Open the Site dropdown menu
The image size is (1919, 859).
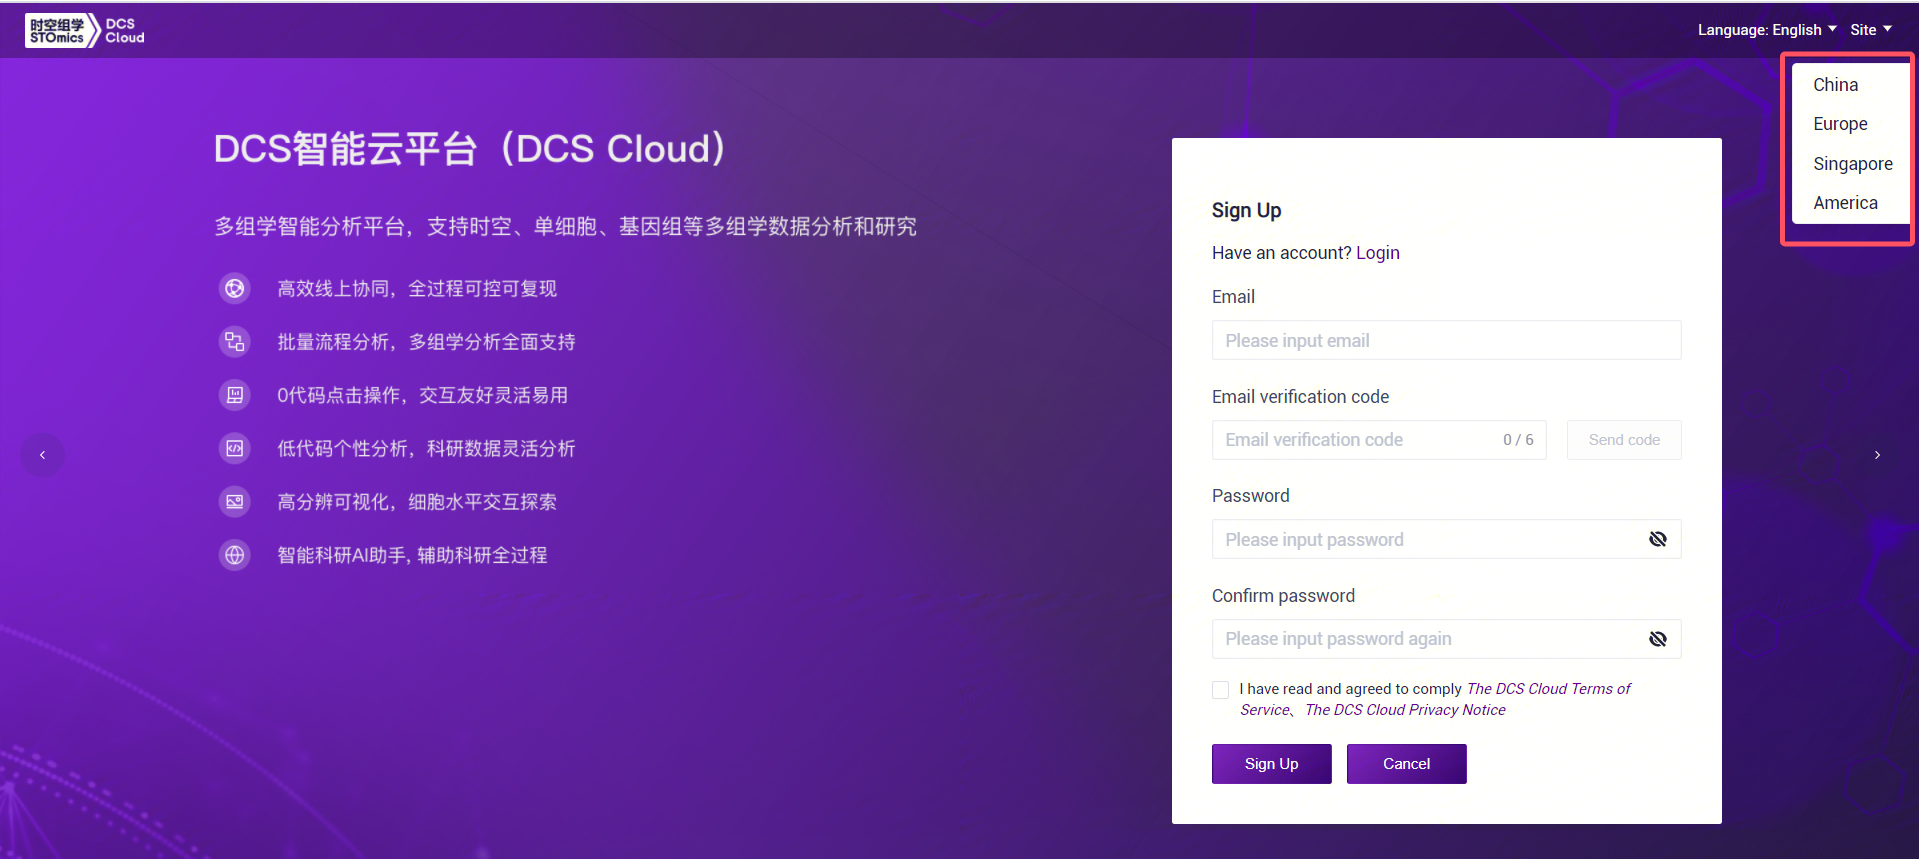(1871, 30)
